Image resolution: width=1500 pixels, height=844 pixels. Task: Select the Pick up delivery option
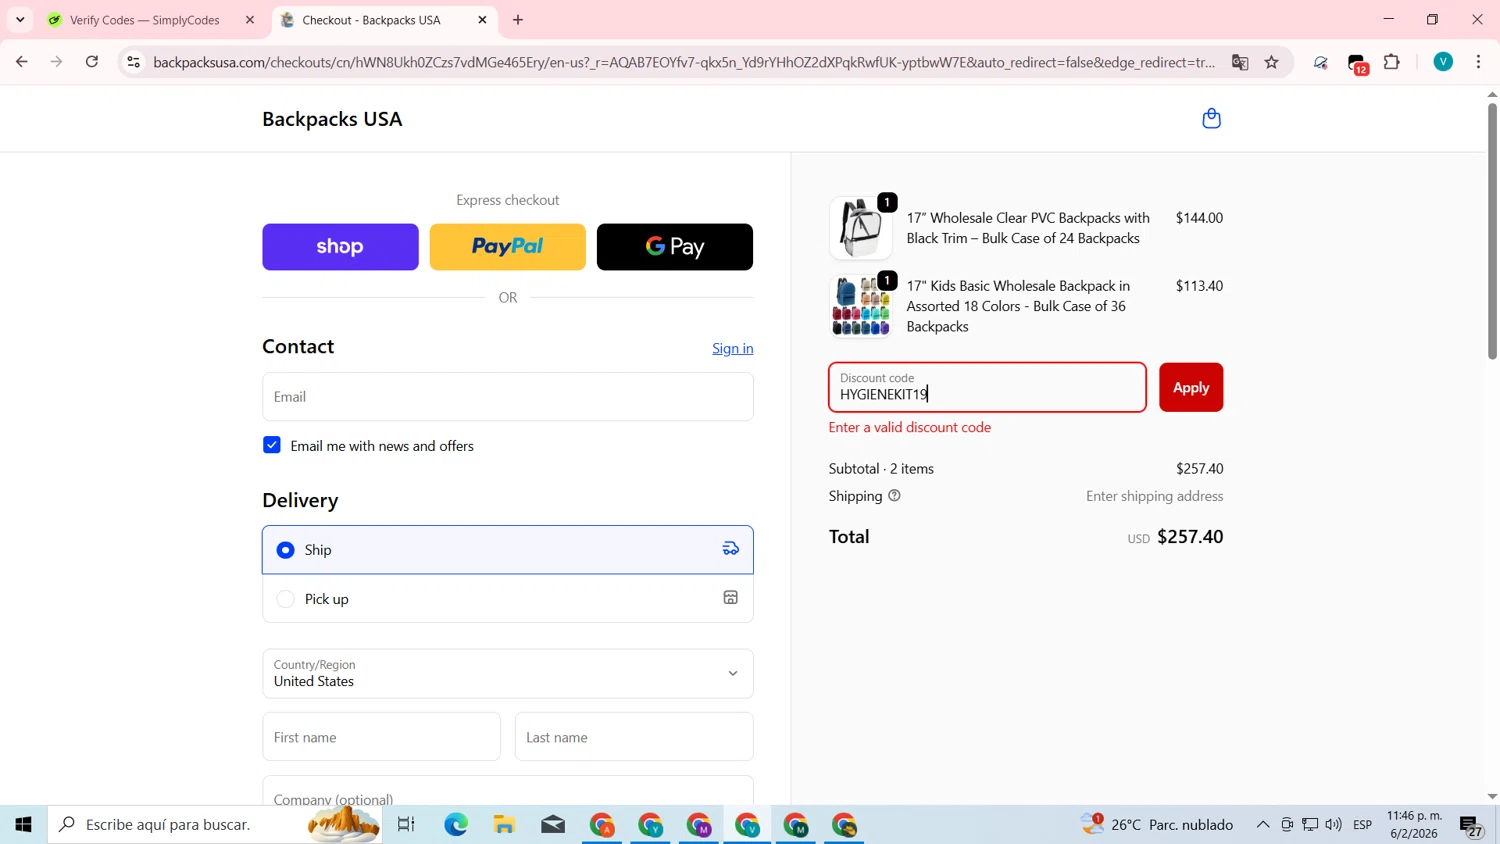coord(508,599)
